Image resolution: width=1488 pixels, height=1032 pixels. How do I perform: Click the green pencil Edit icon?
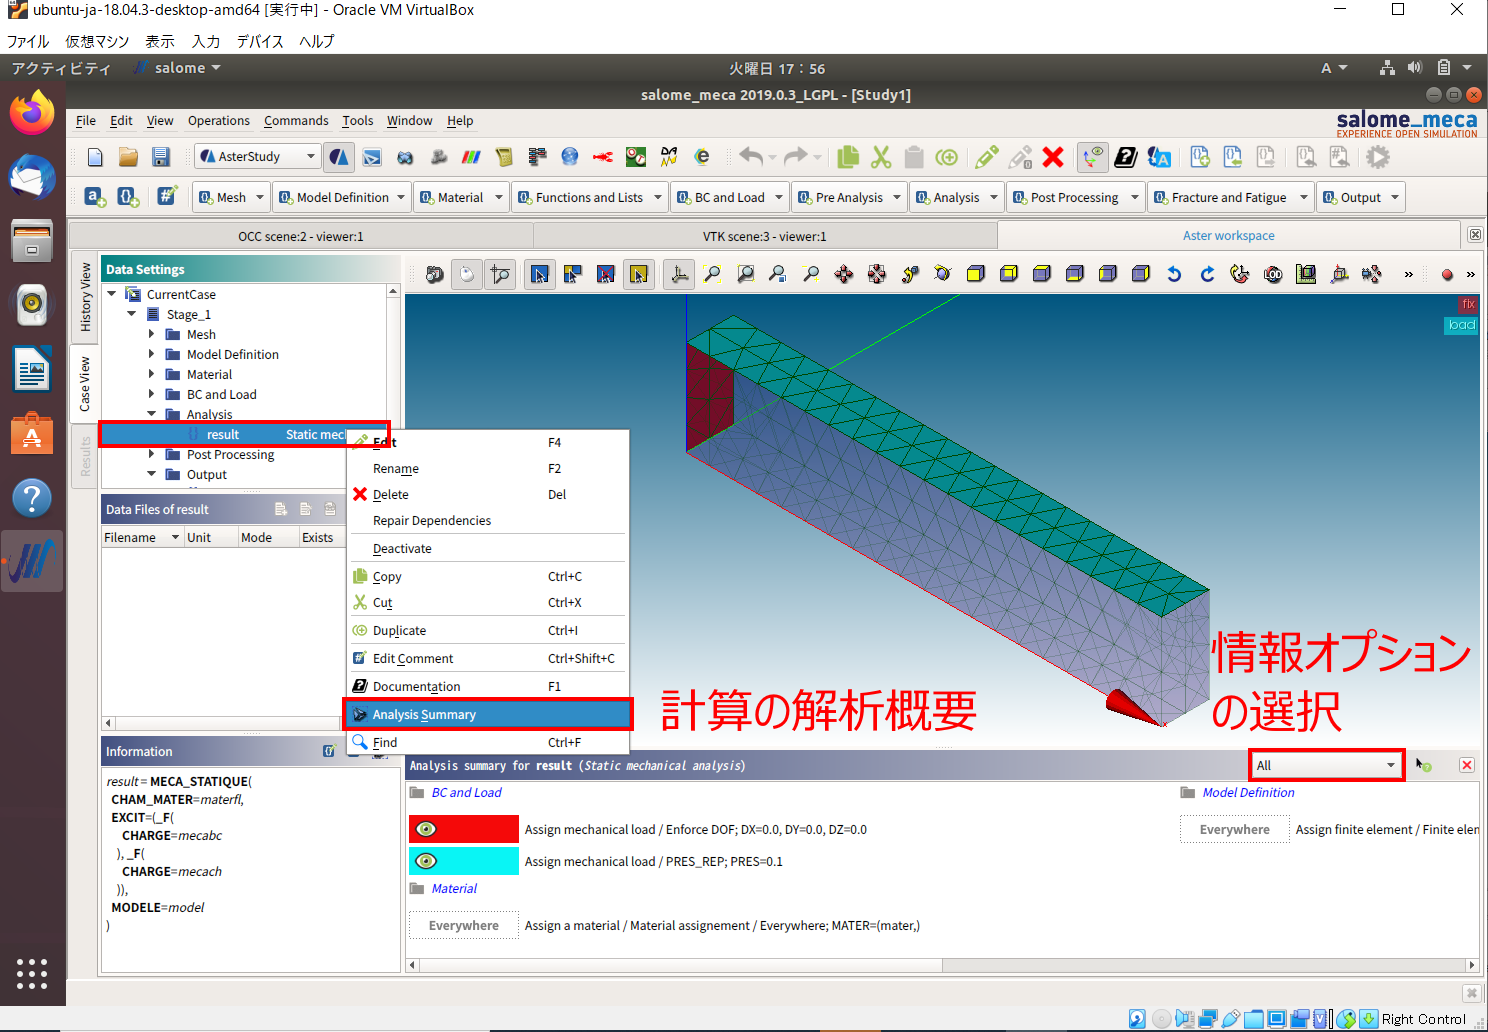pos(986,157)
